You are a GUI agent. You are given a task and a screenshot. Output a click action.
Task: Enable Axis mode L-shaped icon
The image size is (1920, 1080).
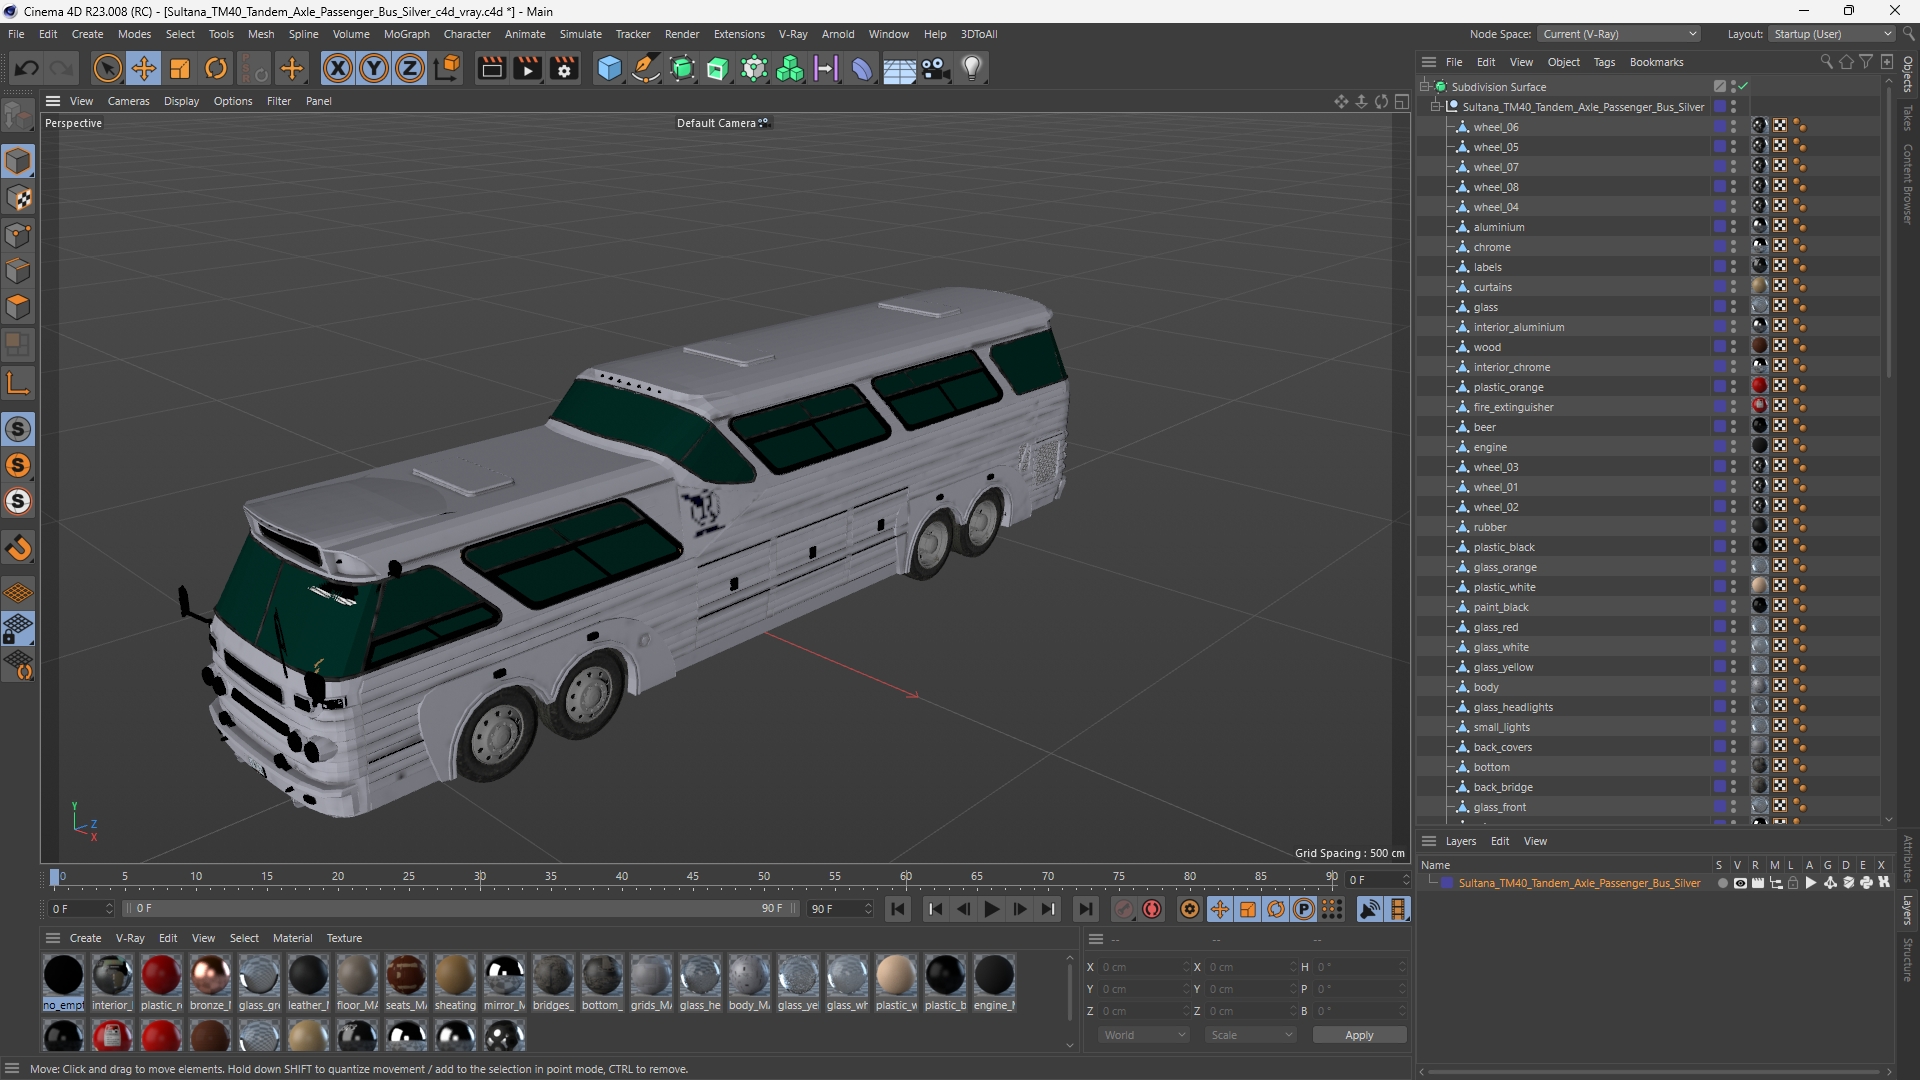[x=18, y=383]
